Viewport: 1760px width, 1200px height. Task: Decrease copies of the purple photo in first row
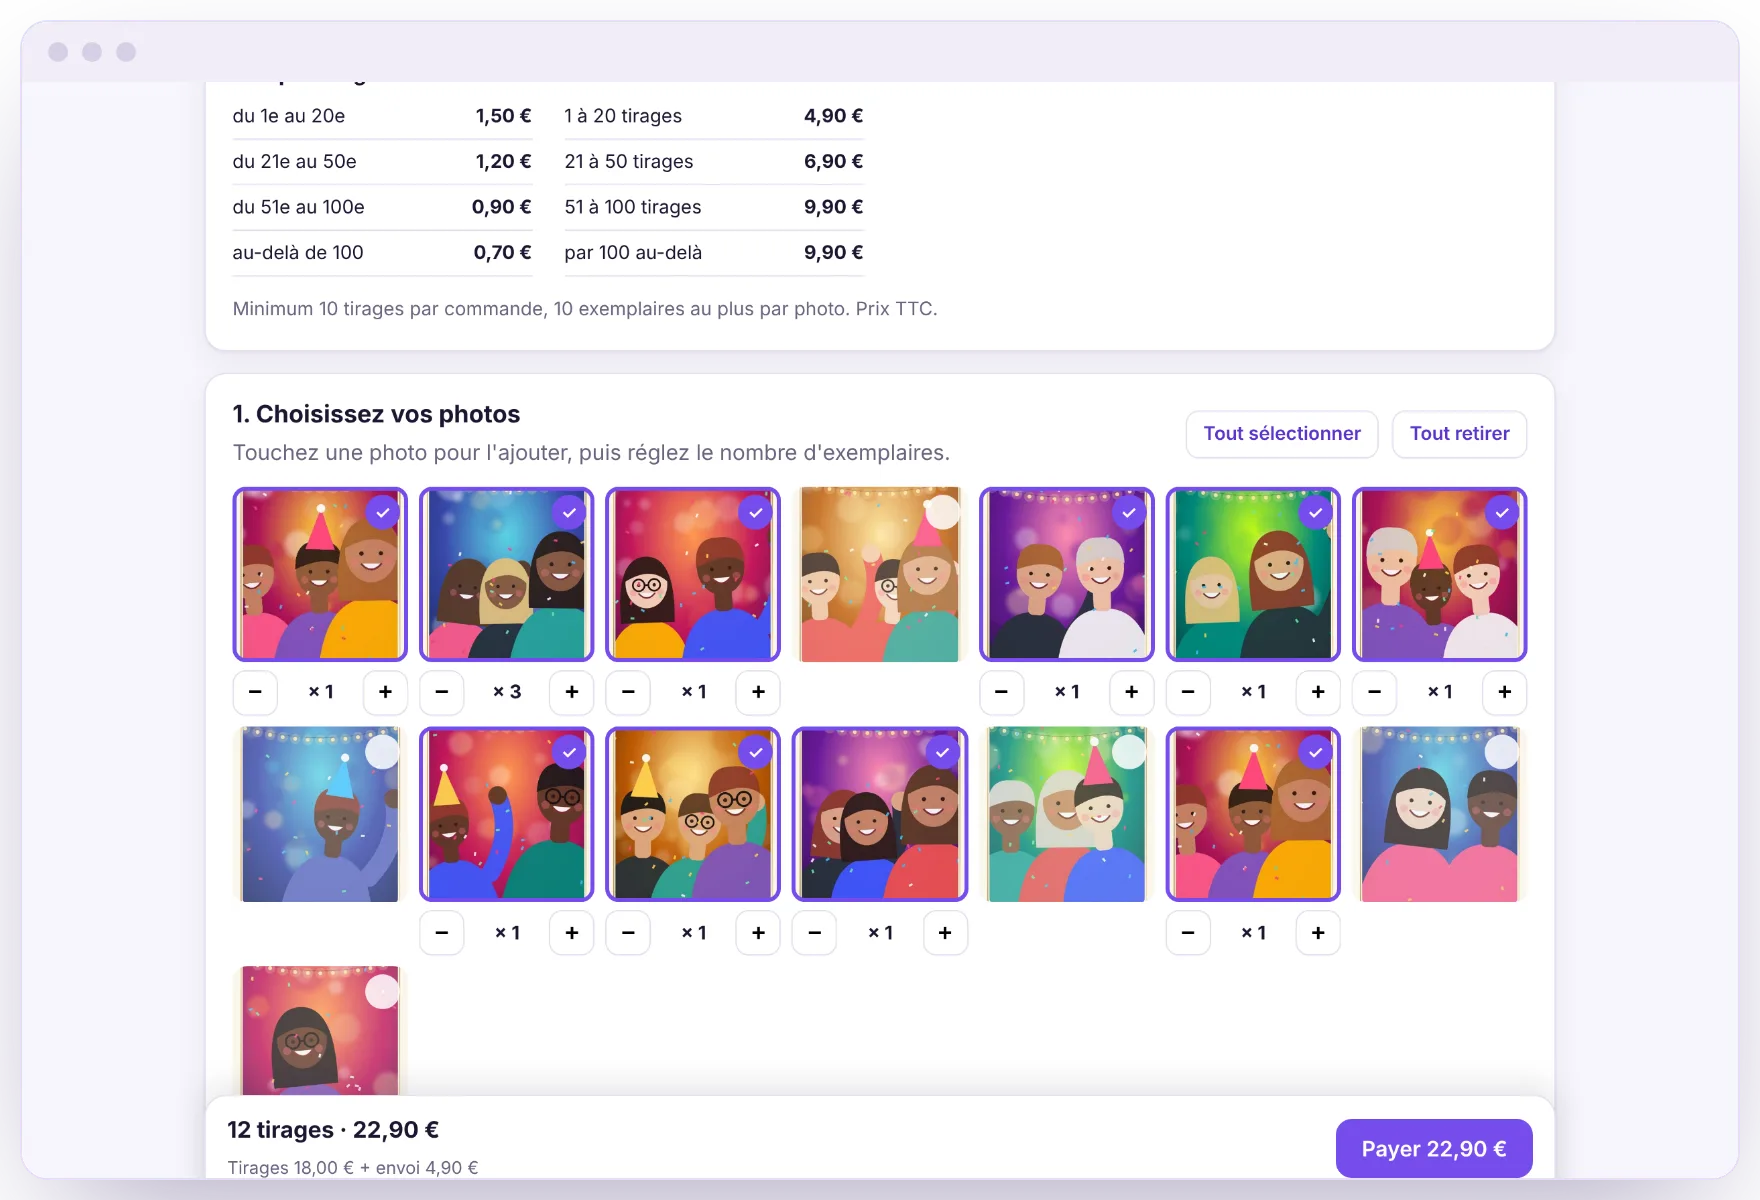1001,692
